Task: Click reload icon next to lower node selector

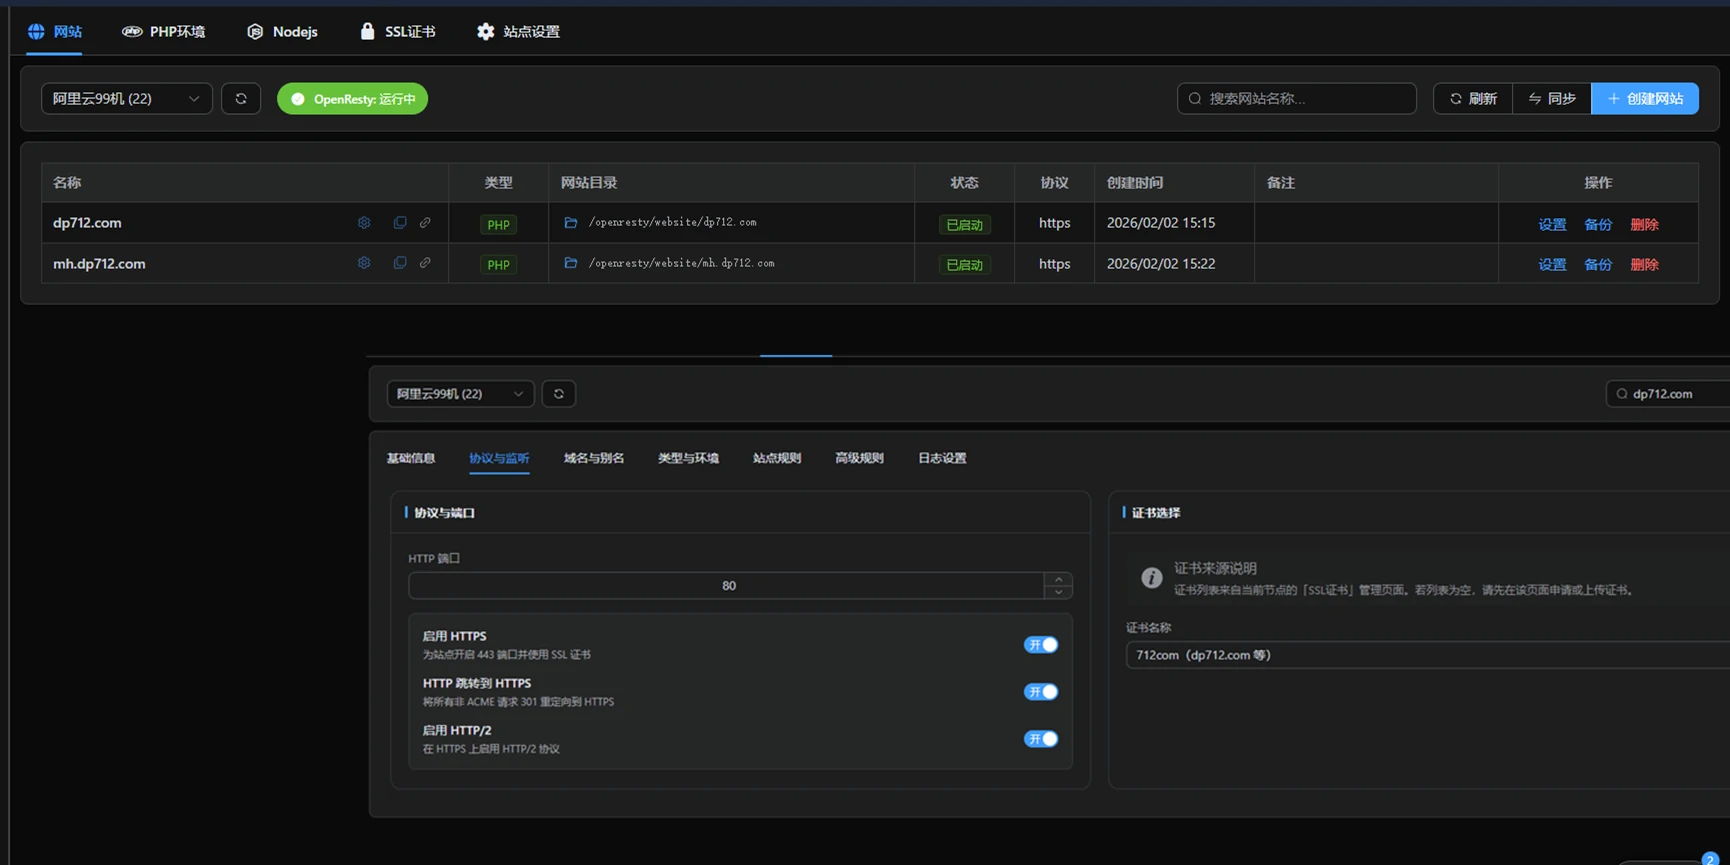Action: 559,394
